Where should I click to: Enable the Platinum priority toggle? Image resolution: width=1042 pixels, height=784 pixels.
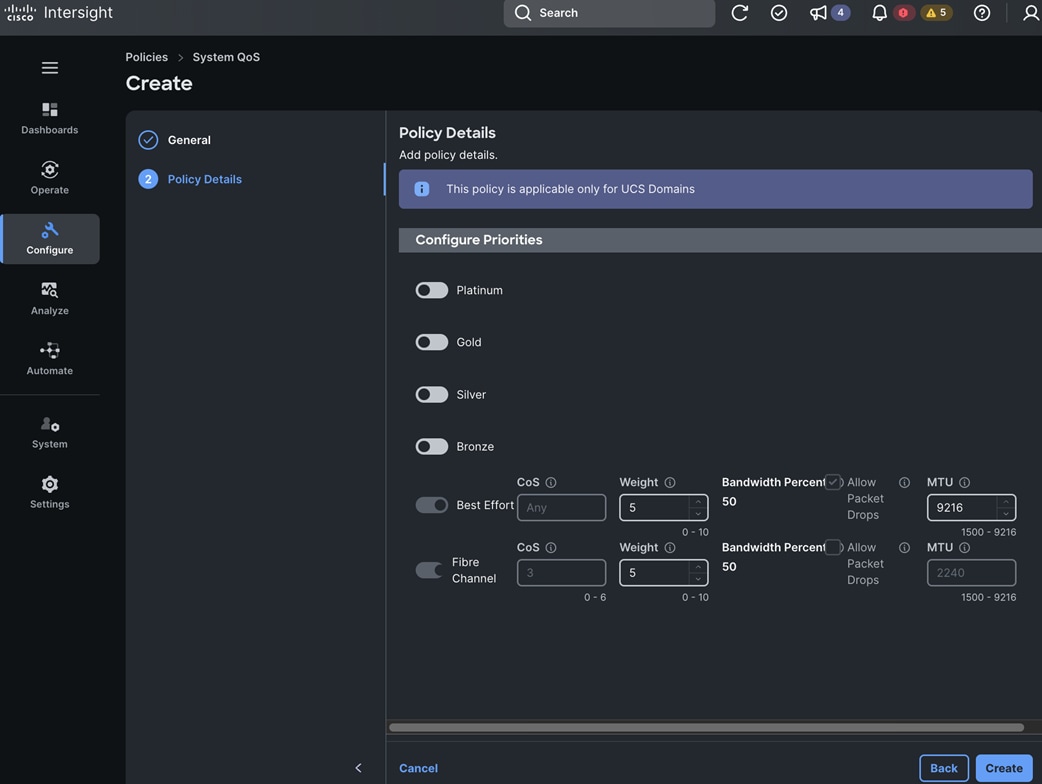coord(432,290)
